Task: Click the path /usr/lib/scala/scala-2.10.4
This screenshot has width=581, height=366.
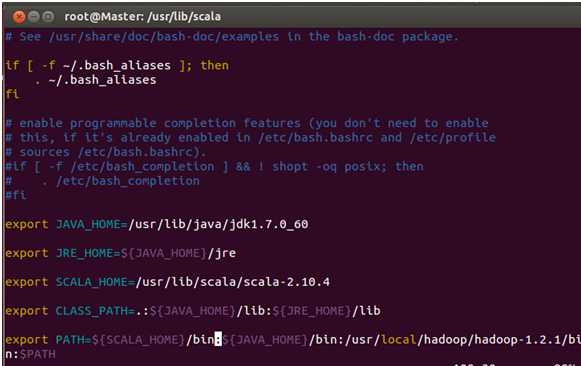Action: pyautogui.click(x=233, y=282)
